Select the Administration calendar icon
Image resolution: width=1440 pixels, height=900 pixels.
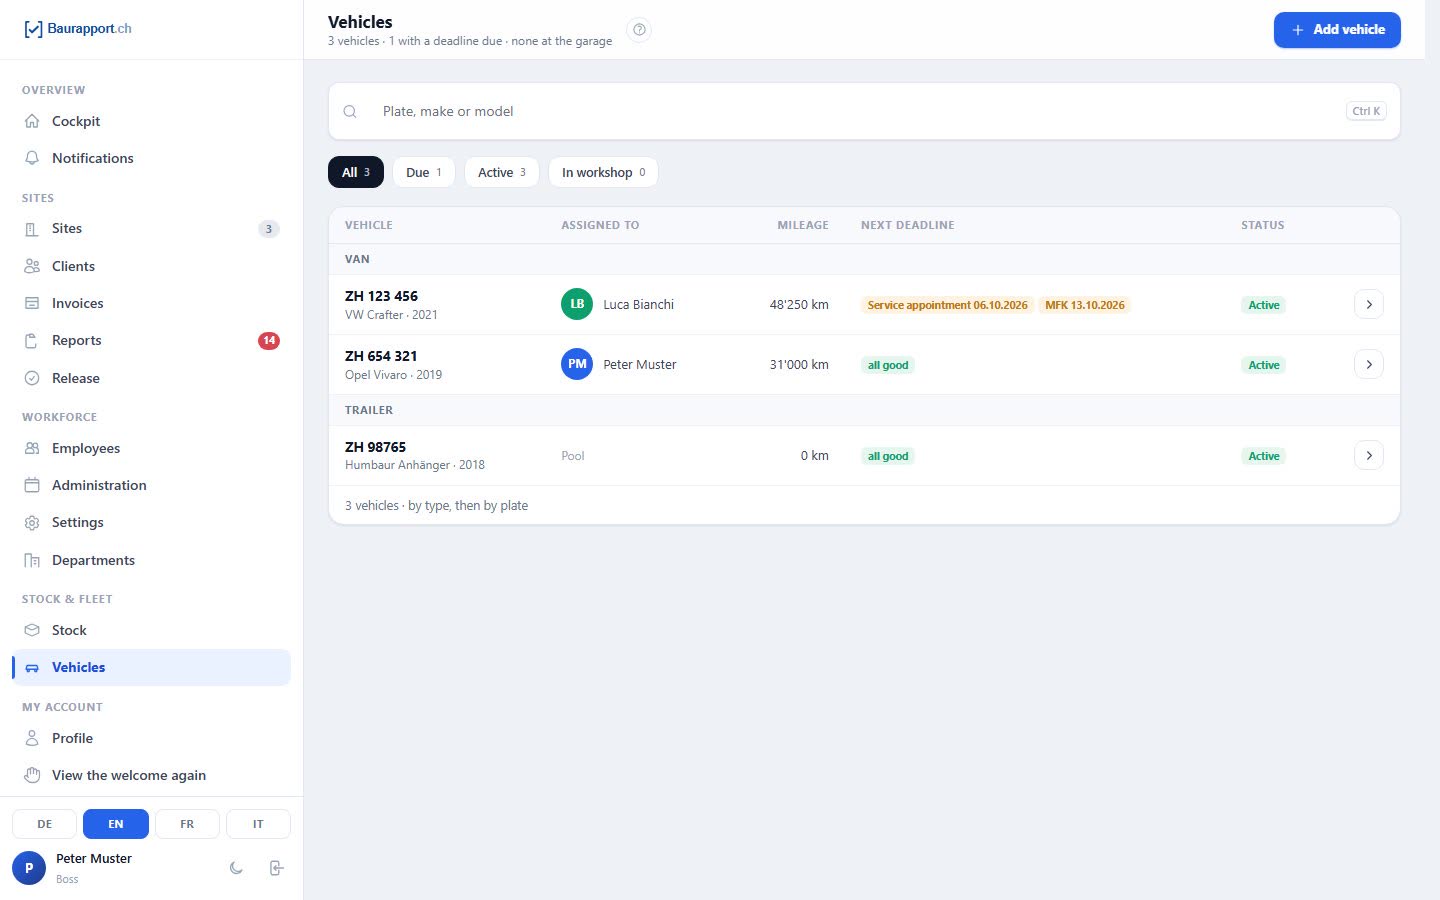click(x=32, y=485)
